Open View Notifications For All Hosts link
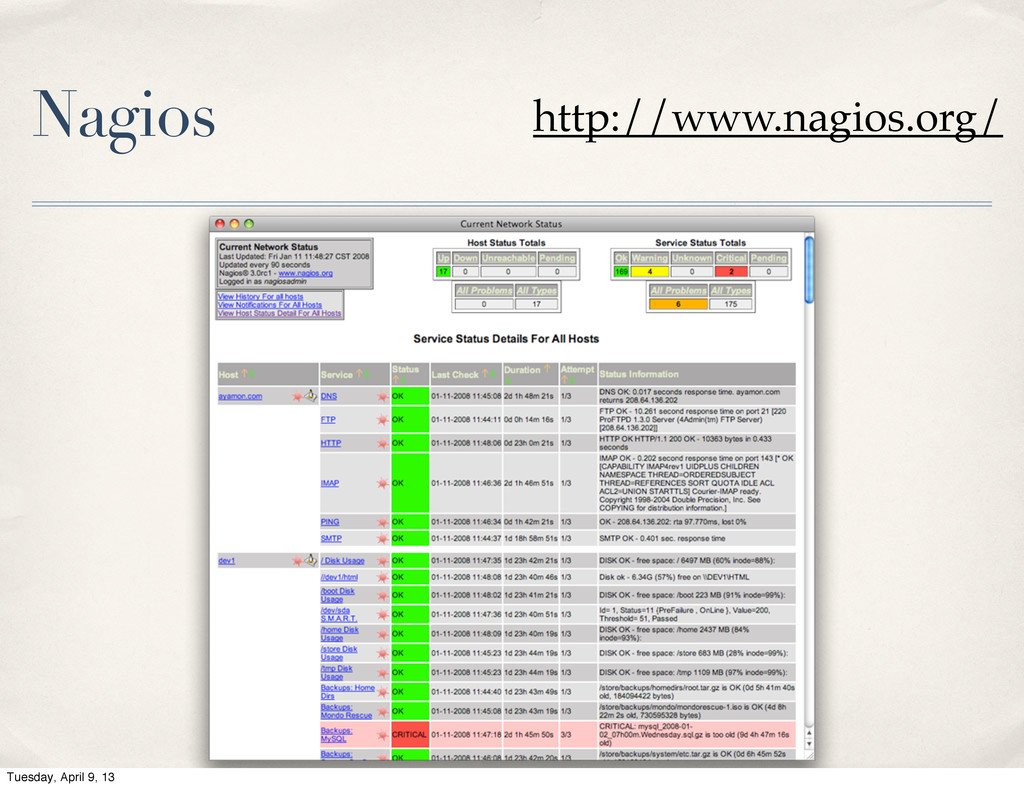This screenshot has width=1024, height=788. [x=270, y=305]
